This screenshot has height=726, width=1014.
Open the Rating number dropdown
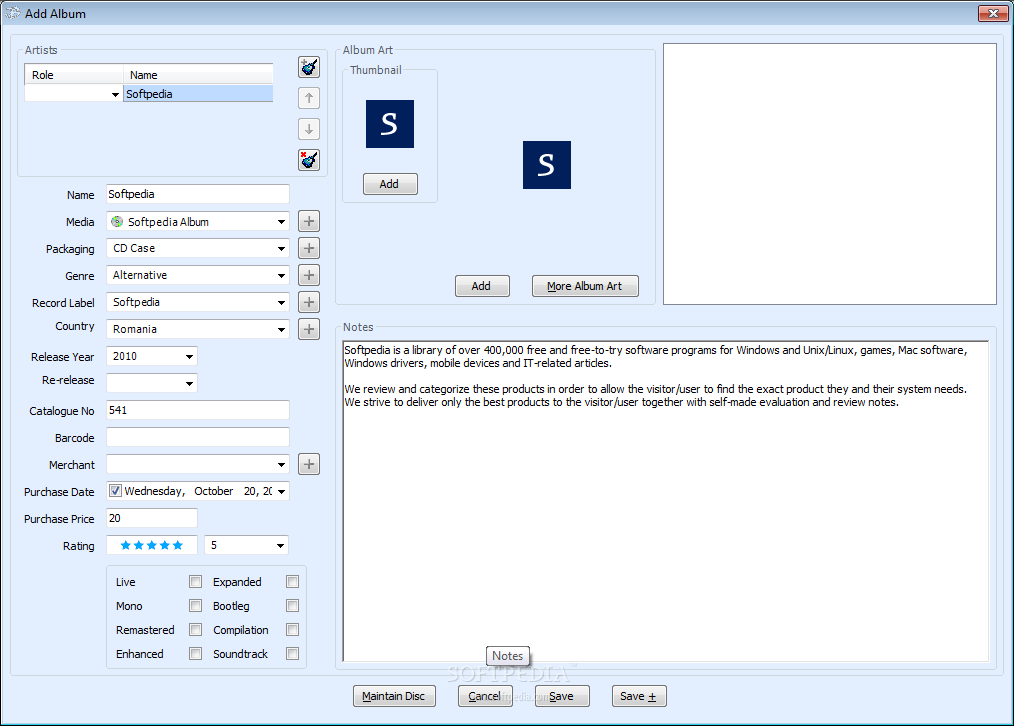pos(280,546)
